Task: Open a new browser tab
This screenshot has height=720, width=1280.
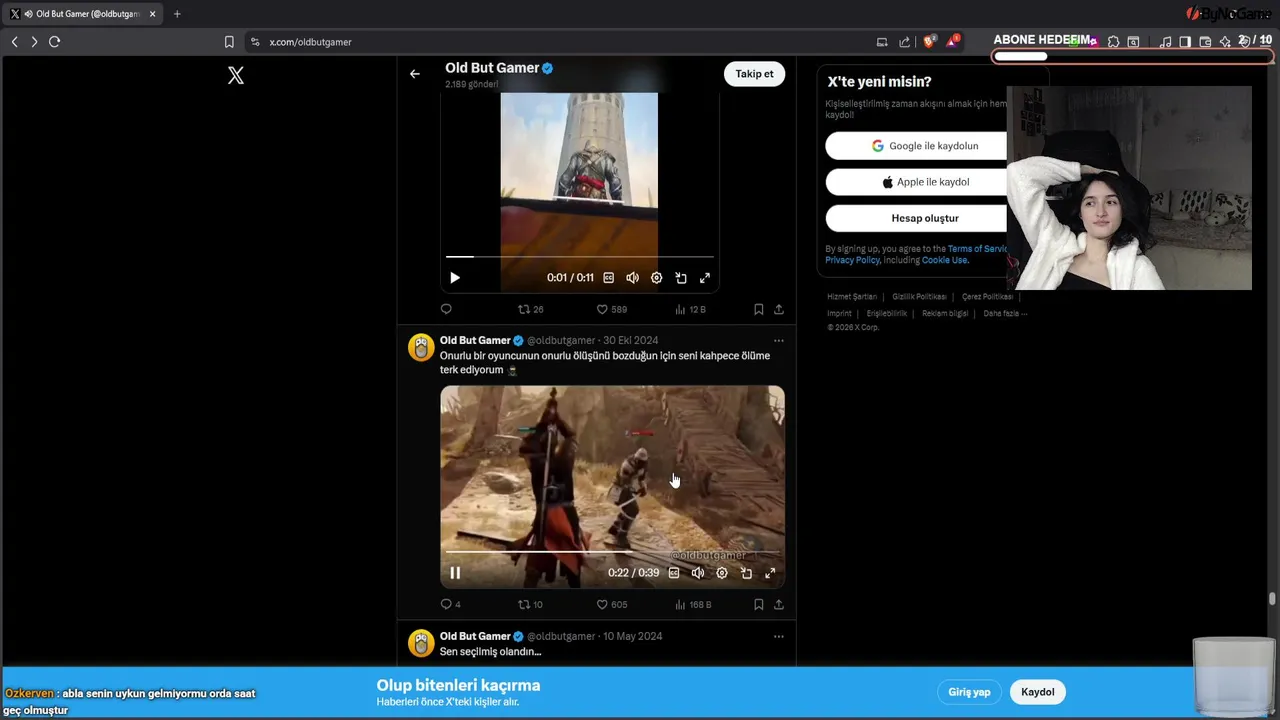Action: pyautogui.click(x=177, y=14)
